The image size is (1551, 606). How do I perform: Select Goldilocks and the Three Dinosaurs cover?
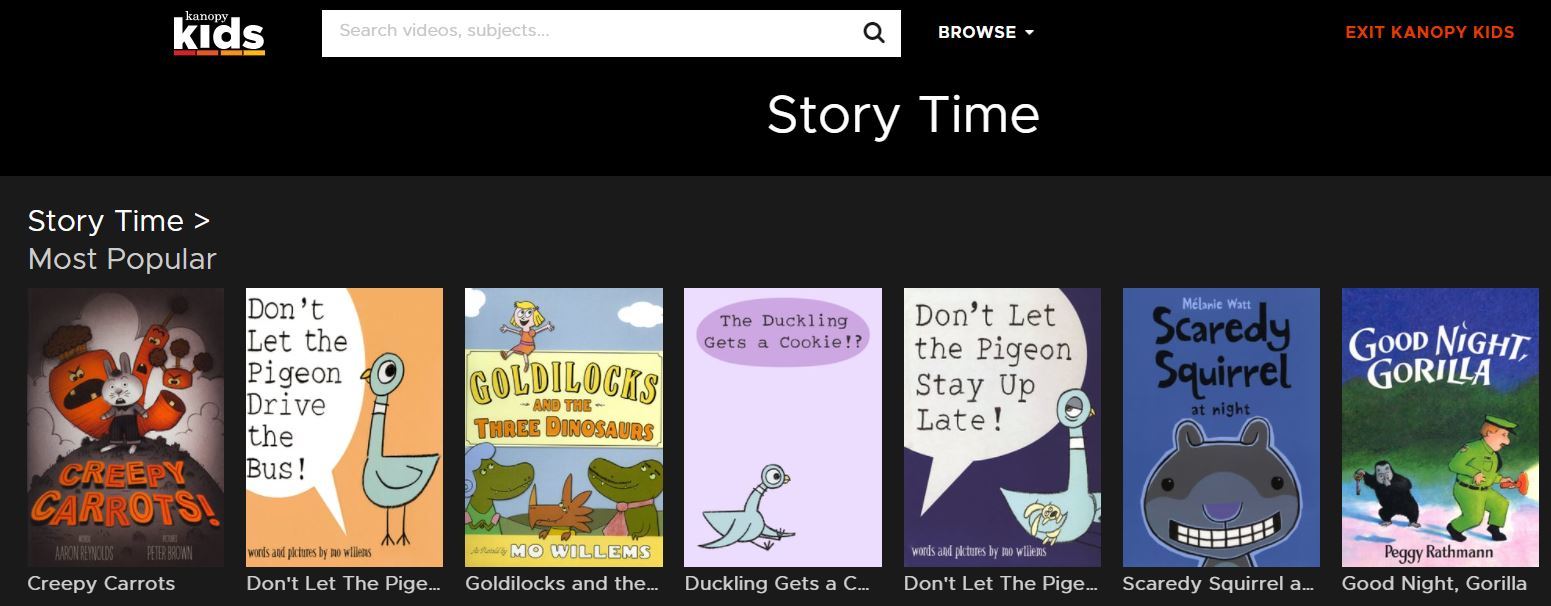(563, 427)
